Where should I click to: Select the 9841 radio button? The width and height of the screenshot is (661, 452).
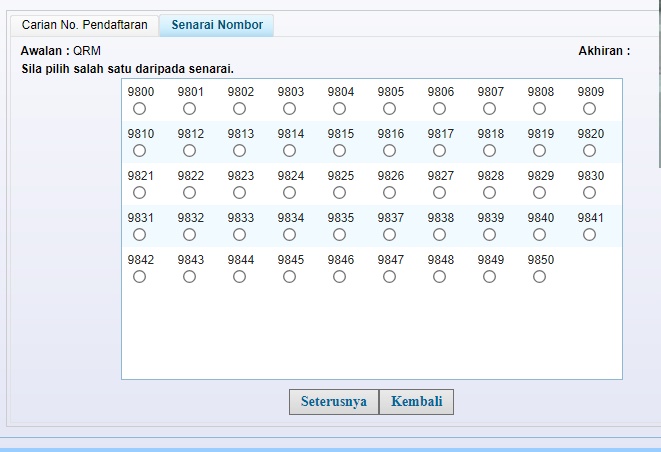[x=589, y=235]
